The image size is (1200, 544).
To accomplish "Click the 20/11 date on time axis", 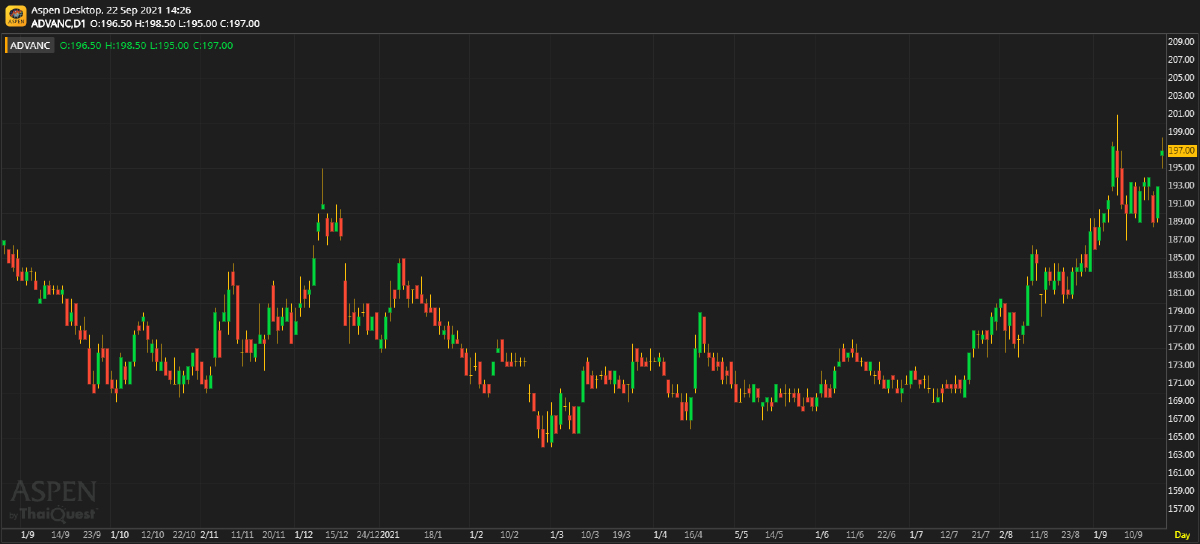I will 274,536.
